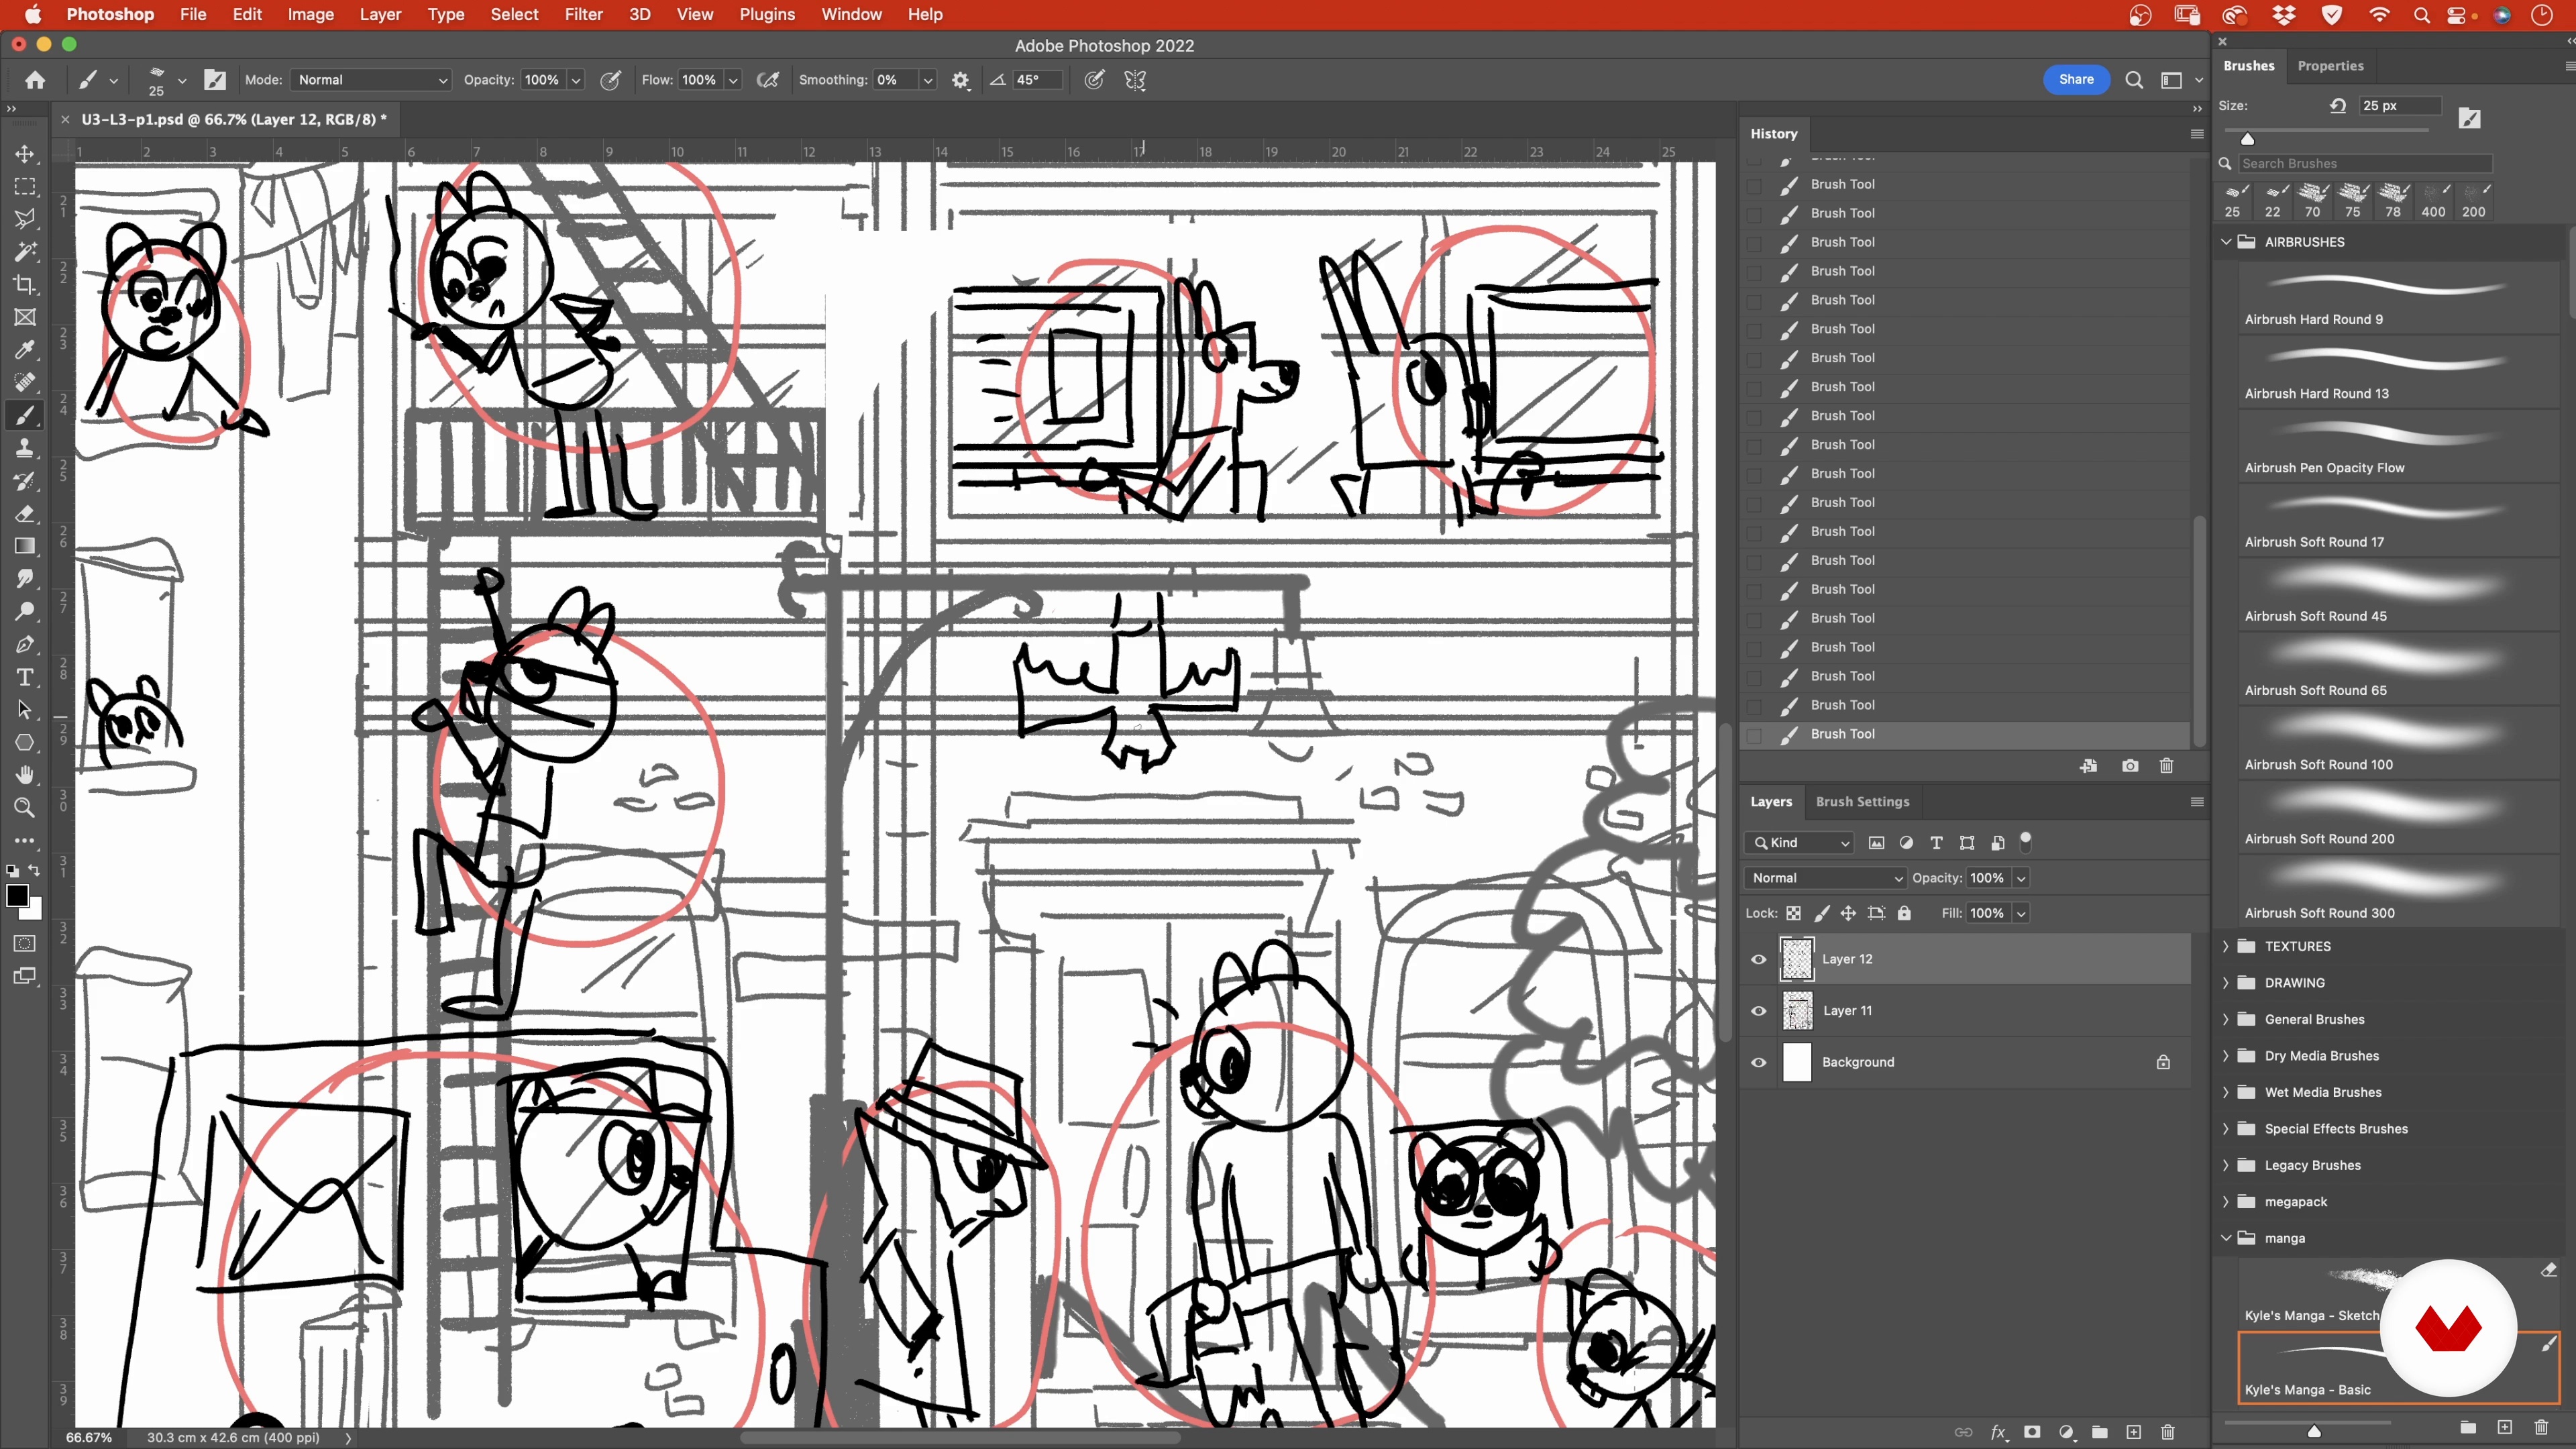Click the brush preview size slider
The image size is (2576, 1449).
[2314, 1430]
